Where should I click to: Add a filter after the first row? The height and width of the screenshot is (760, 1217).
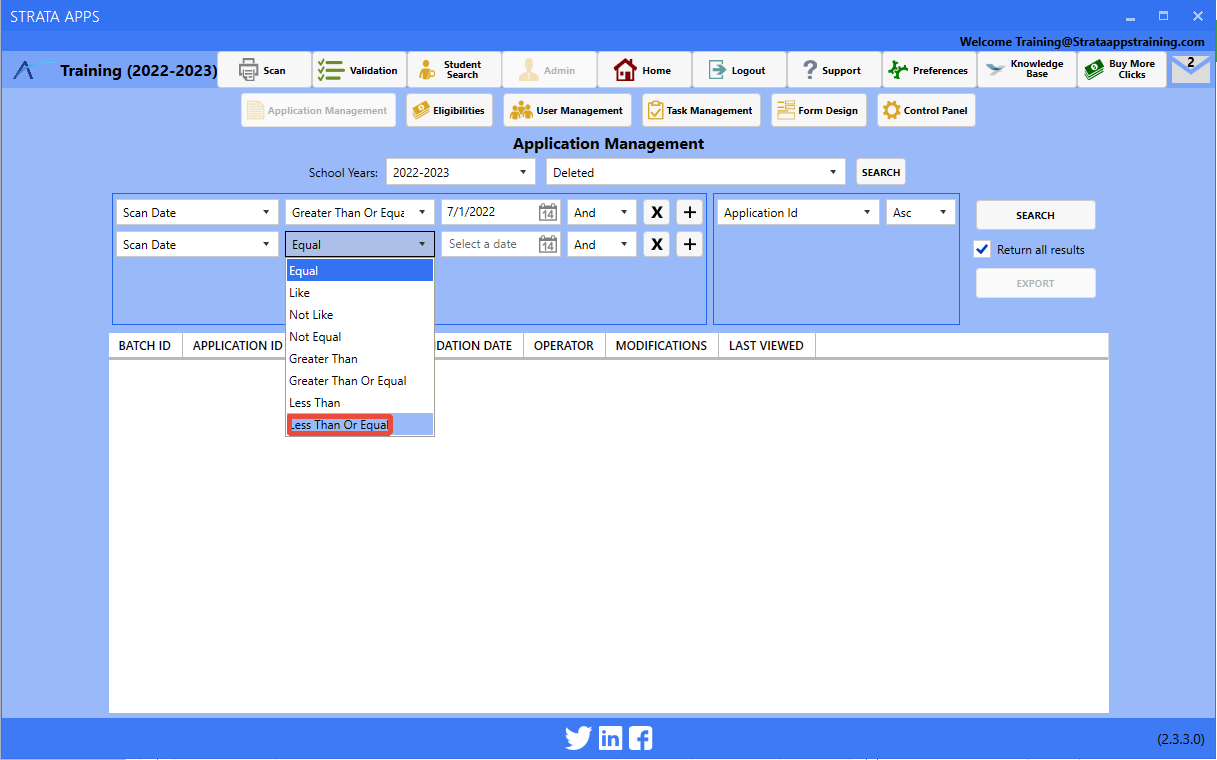[x=689, y=212]
